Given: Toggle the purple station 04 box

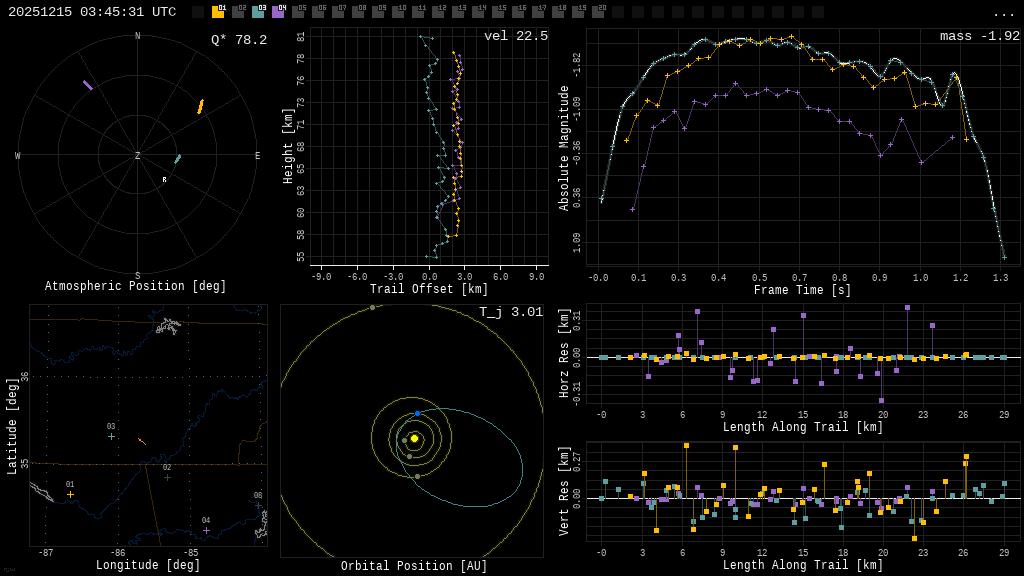Looking at the screenshot, I should point(278,12).
